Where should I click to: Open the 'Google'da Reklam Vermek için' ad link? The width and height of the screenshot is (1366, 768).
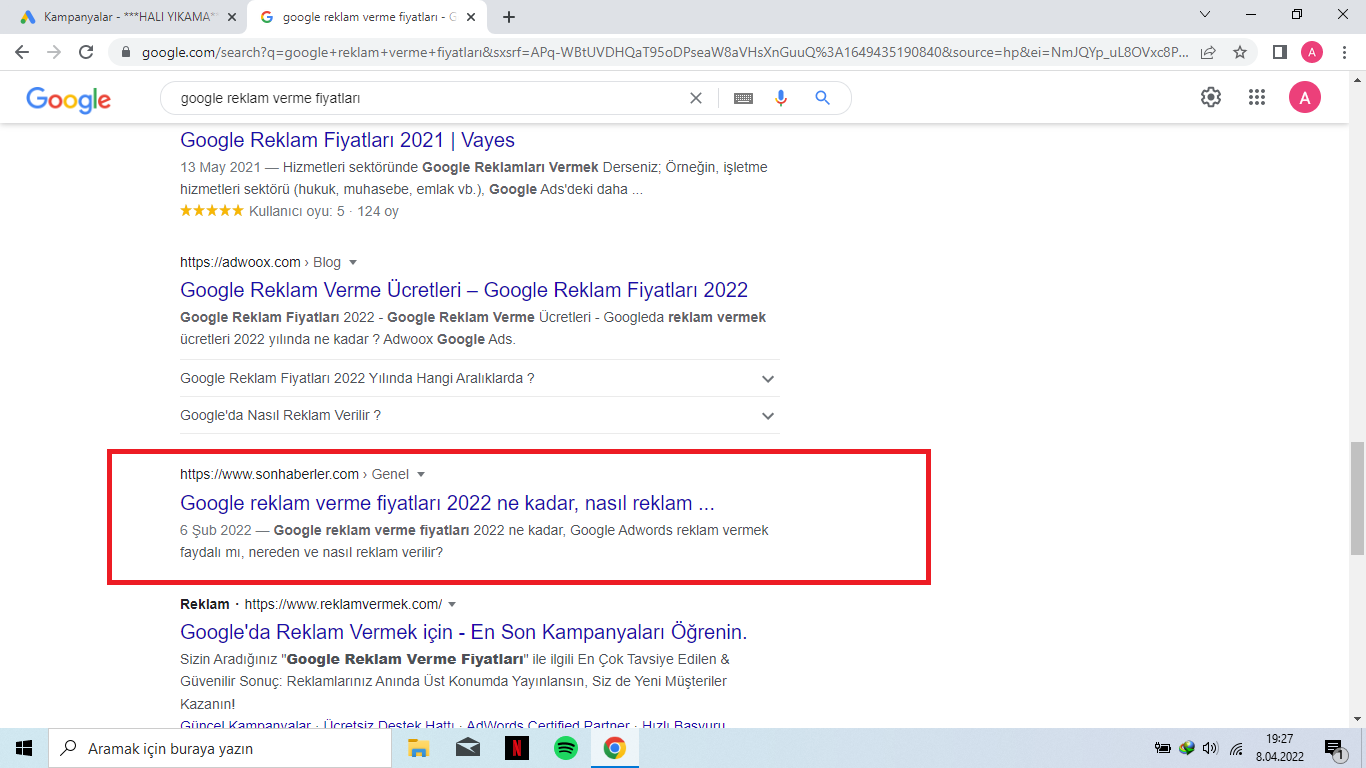click(x=464, y=632)
